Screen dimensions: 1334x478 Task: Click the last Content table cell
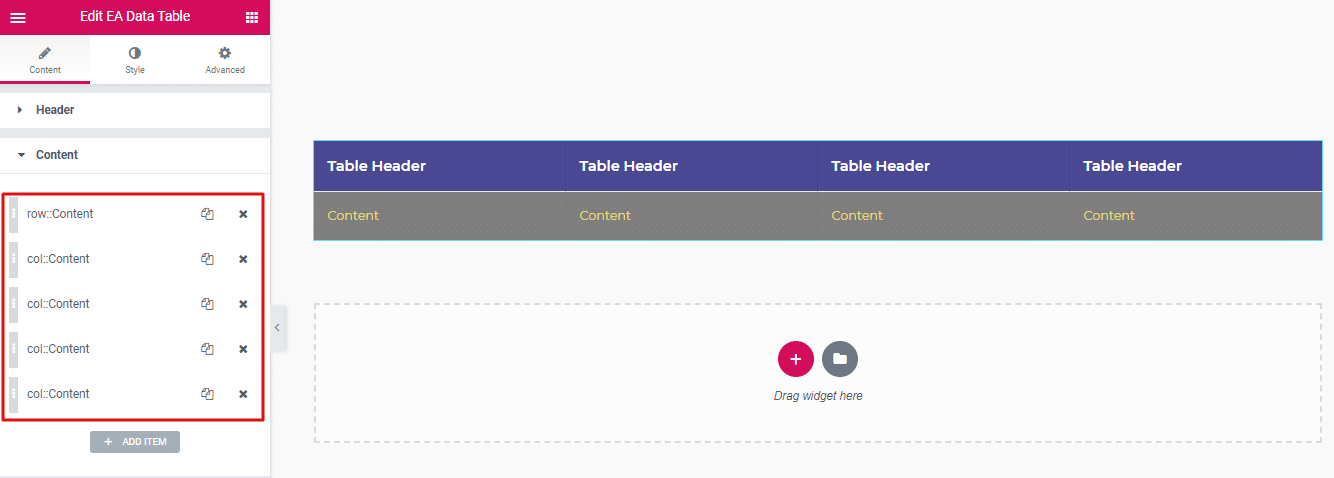tap(1109, 216)
